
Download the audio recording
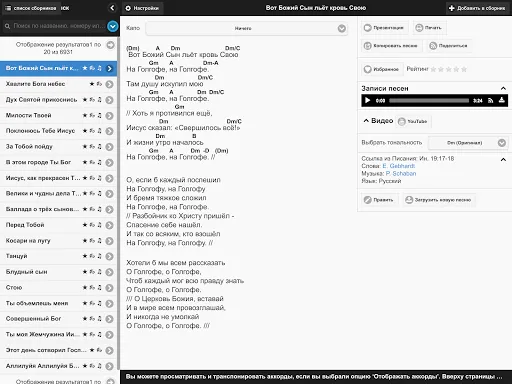(x=501, y=100)
